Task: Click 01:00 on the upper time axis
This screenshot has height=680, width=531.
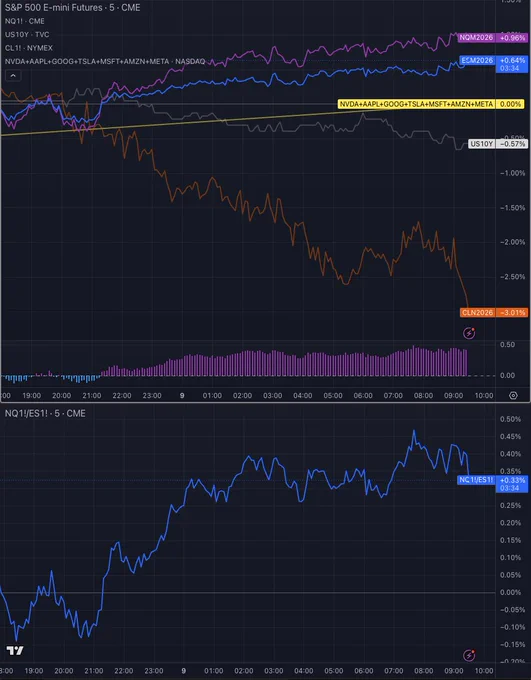Action: (212, 396)
